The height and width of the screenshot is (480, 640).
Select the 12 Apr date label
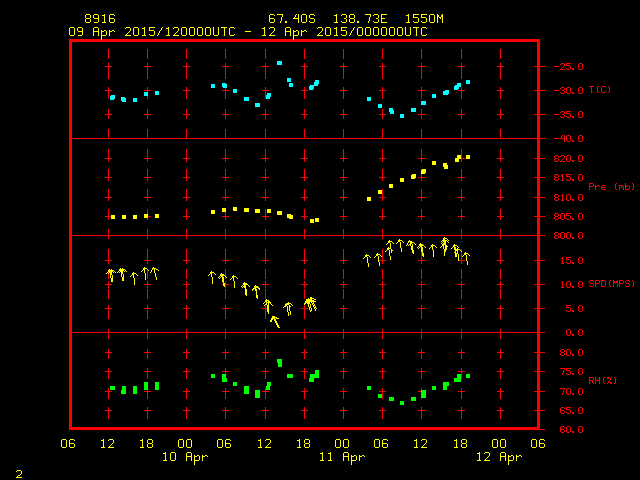(498, 457)
